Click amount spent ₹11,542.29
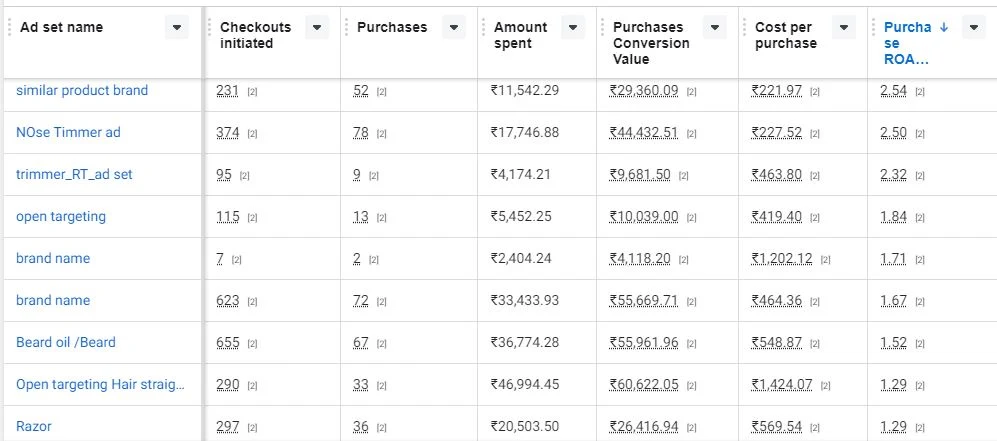Viewport: 997px width, 441px height. tap(525, 90)
